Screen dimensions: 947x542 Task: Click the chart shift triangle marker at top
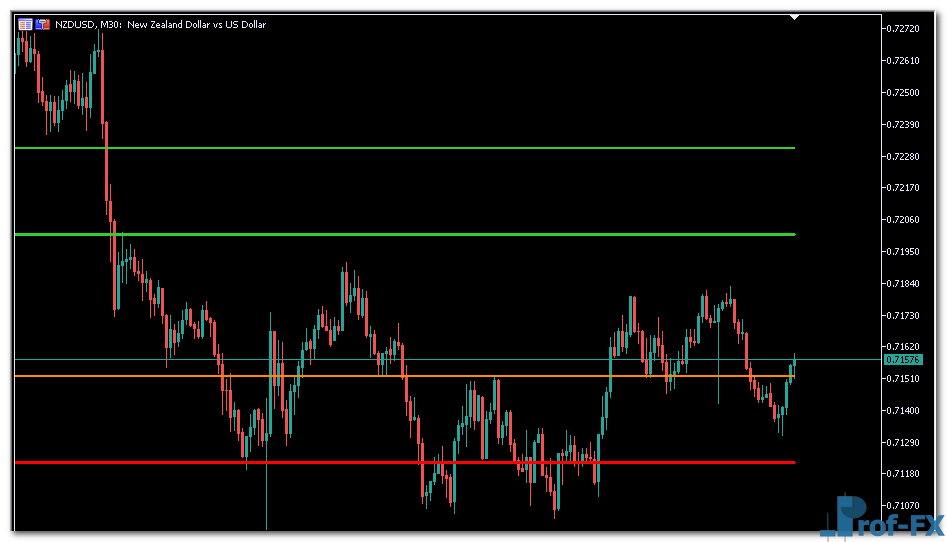point(794,17)
